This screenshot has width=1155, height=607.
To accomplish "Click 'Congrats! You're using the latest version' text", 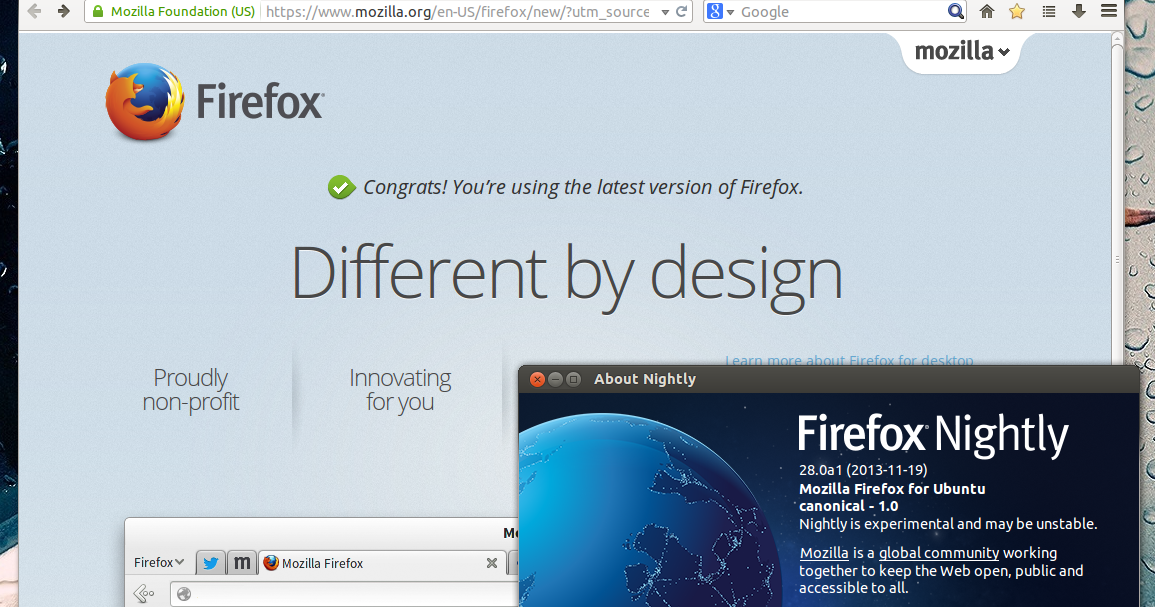I will (x=583, y=187).
